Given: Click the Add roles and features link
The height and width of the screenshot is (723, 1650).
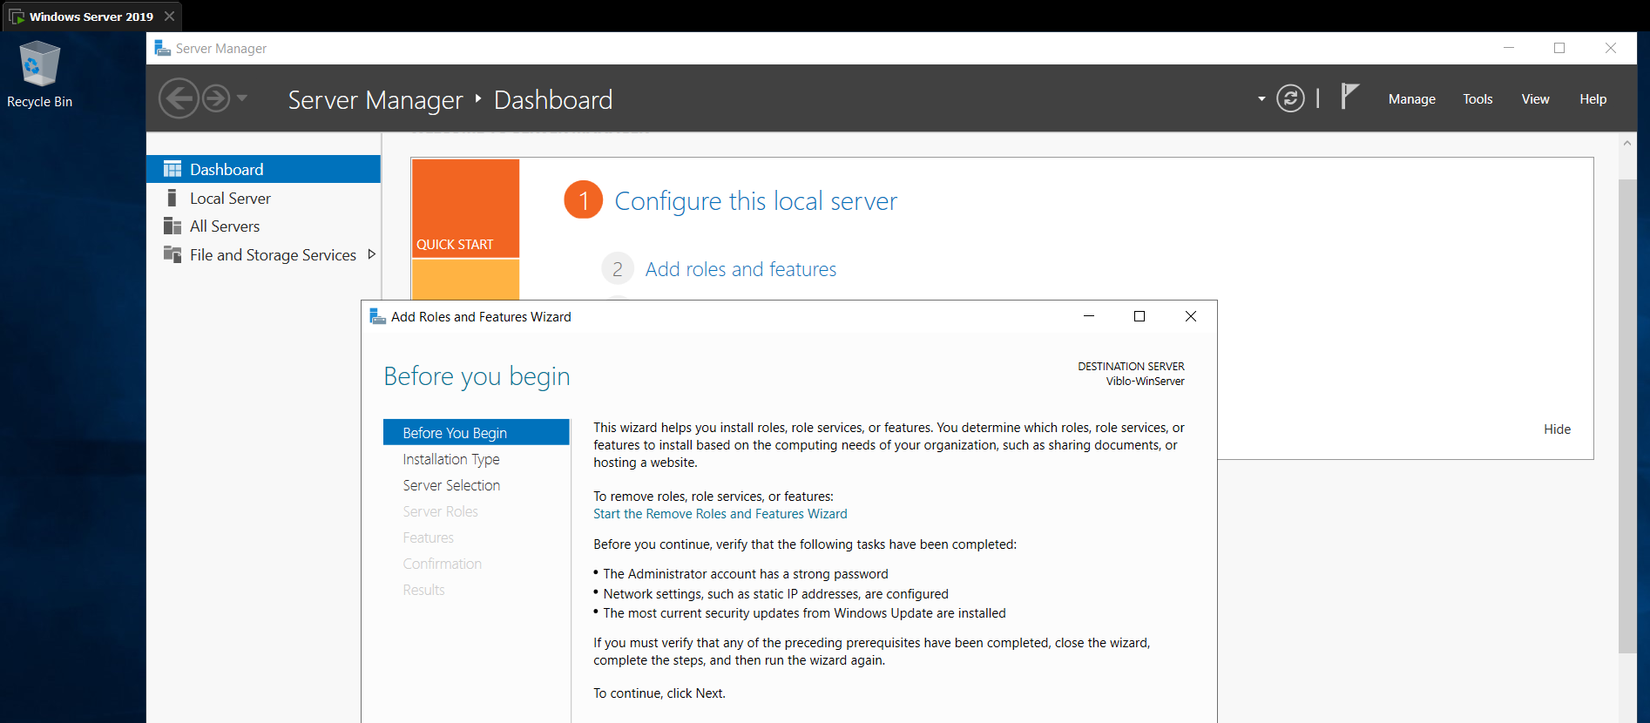Looking at the screenshot, I should tap(740, 269).
